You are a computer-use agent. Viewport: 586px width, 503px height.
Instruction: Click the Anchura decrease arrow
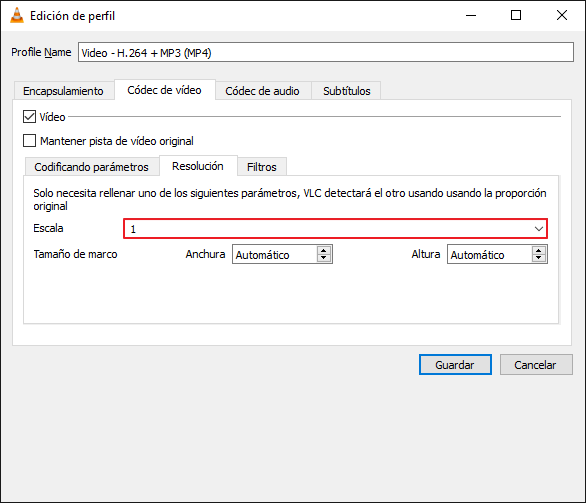[324, 258]
